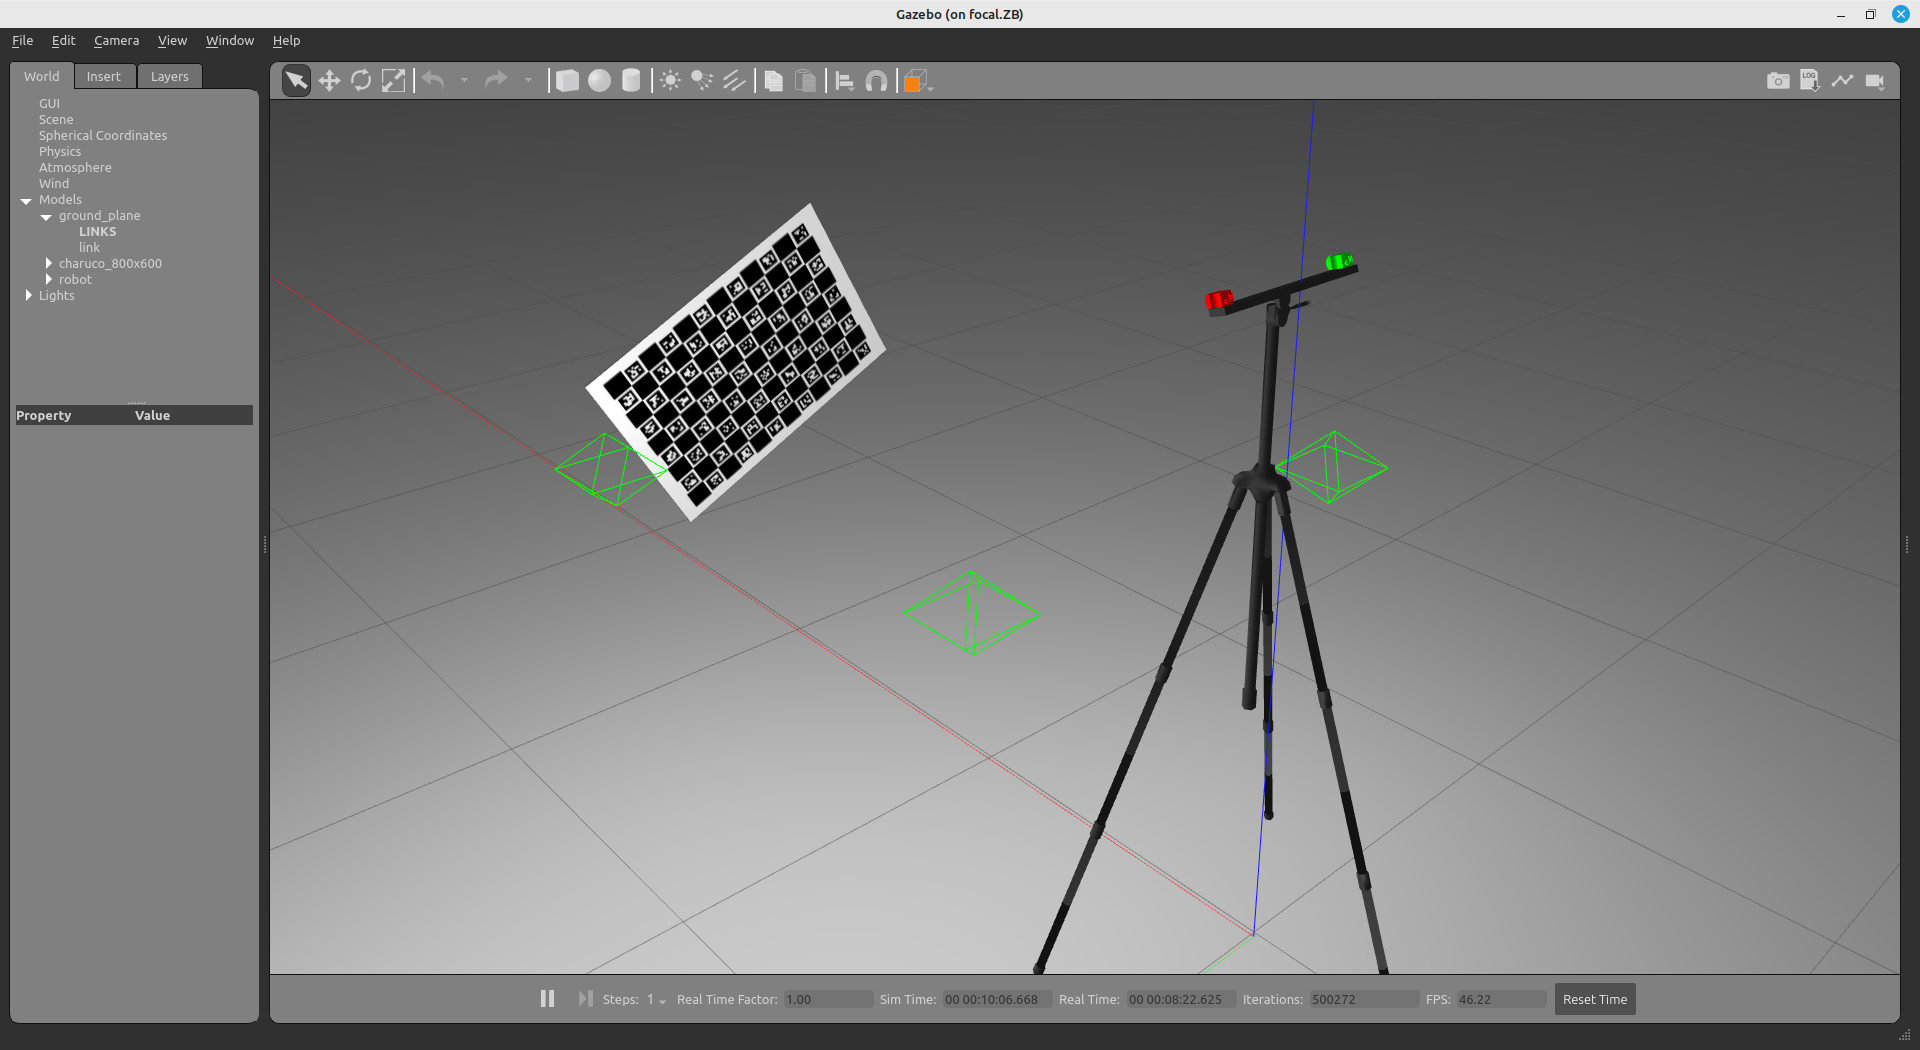The width and height of the screenshot is (1920, 1050).
Task: Open the data logger
Action: tap(1810, 81)
